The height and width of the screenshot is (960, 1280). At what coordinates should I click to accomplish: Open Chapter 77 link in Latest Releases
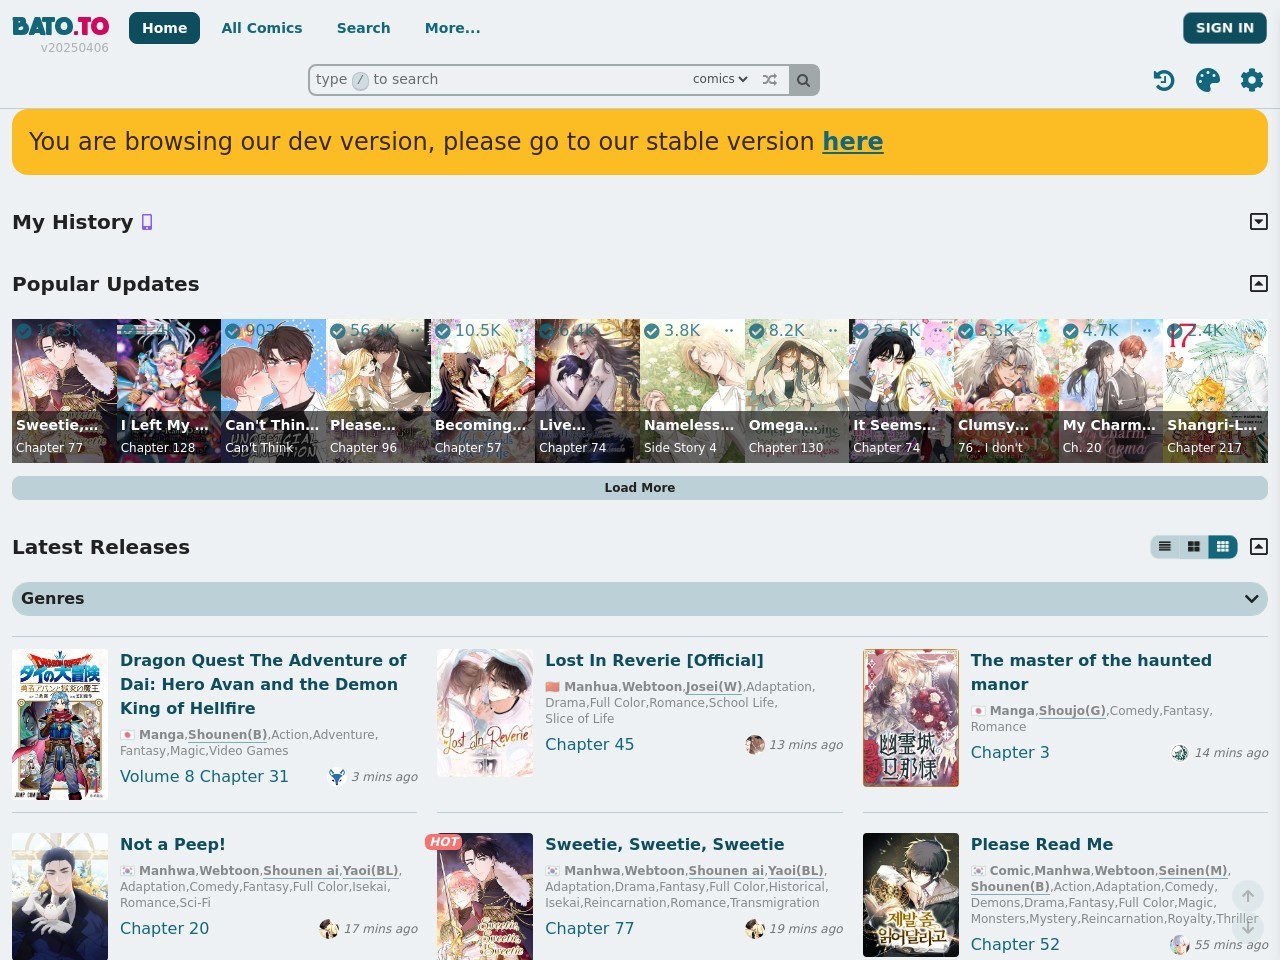coord(589,929)
